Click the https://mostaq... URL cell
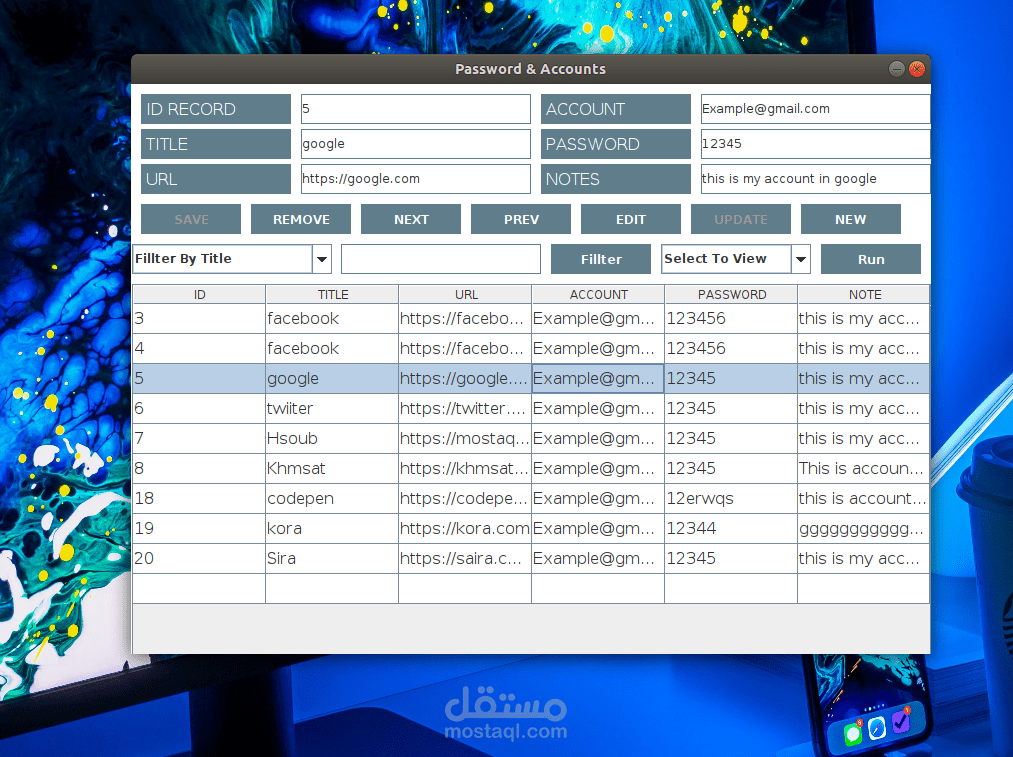Image resolution: width=1013 pixels, height=757 pixels. coord(465,438)
